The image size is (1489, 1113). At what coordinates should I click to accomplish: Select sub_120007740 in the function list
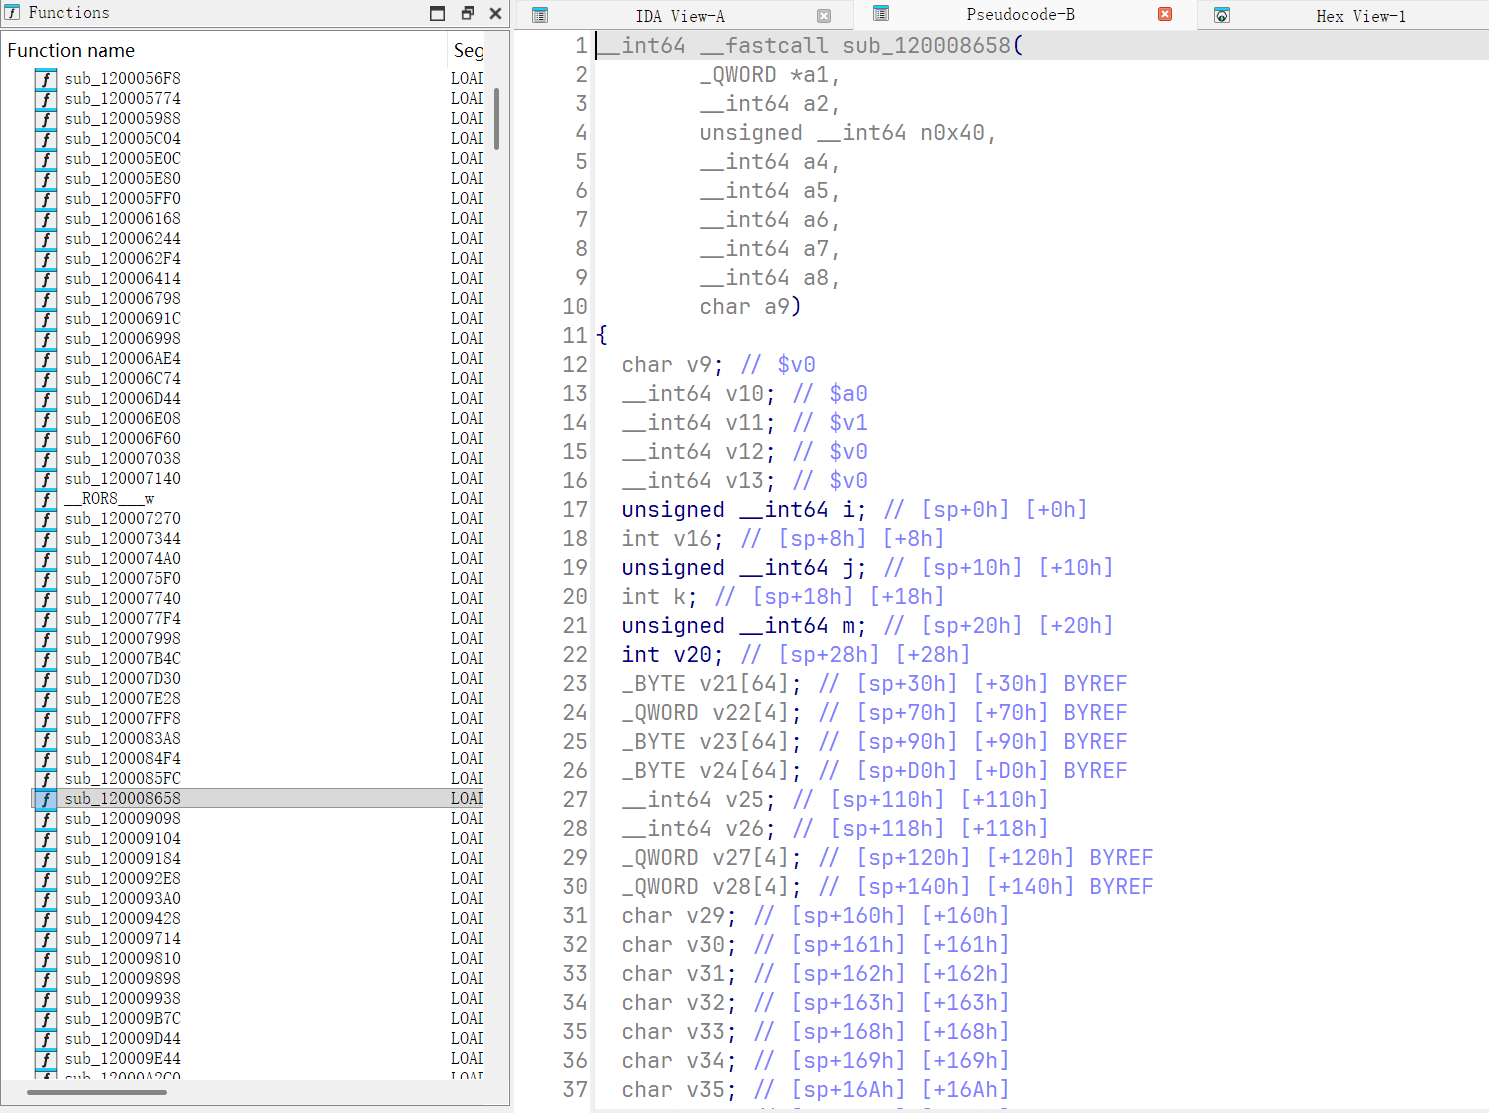pos(122,598)
